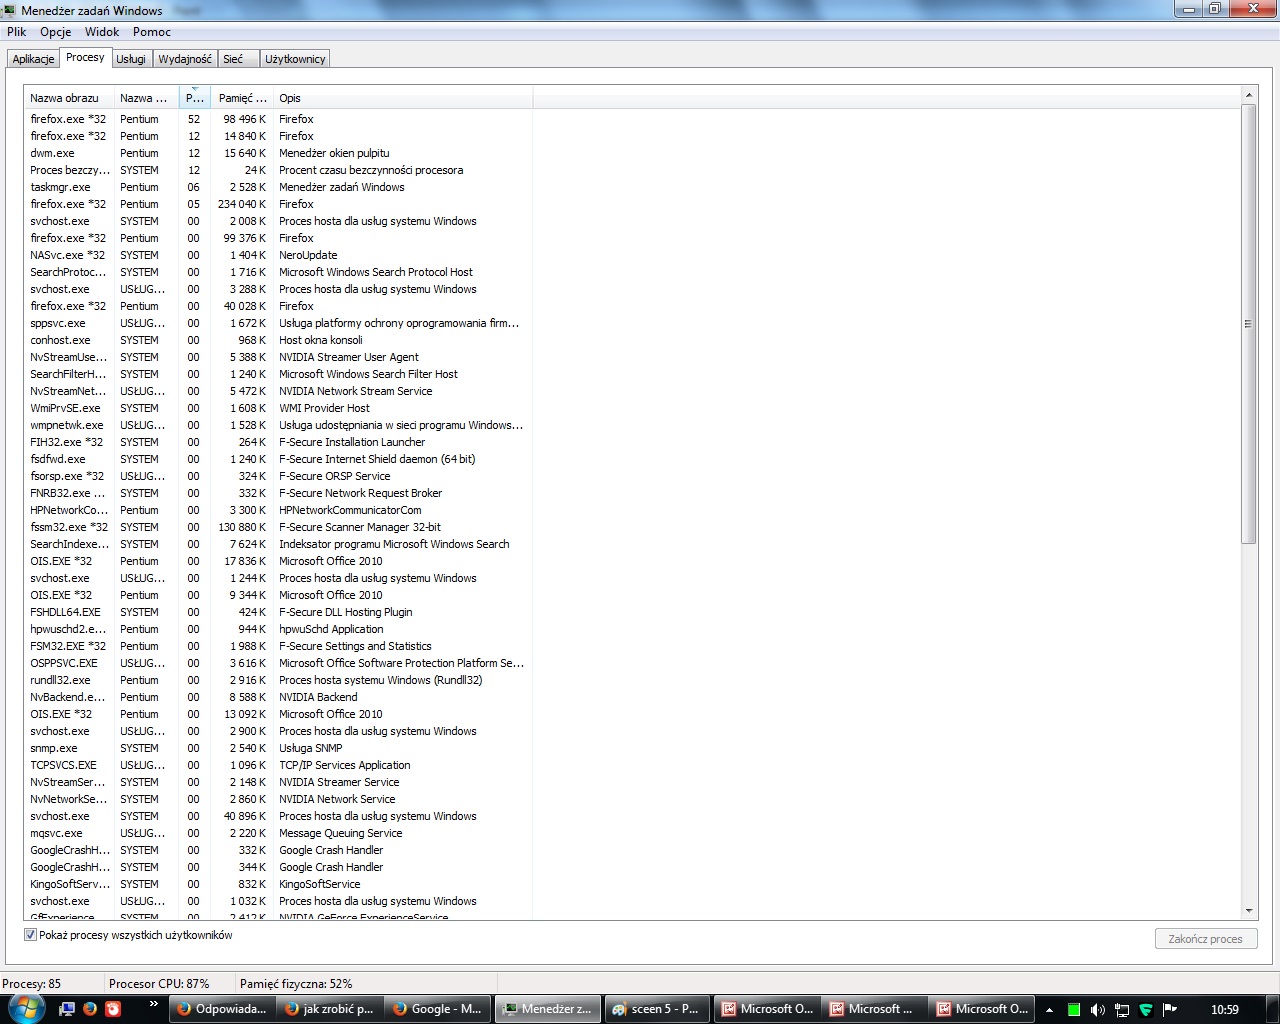Click the vertical scrollbar thumb
This screenshot has width=1280, height=1024.
1248,324
